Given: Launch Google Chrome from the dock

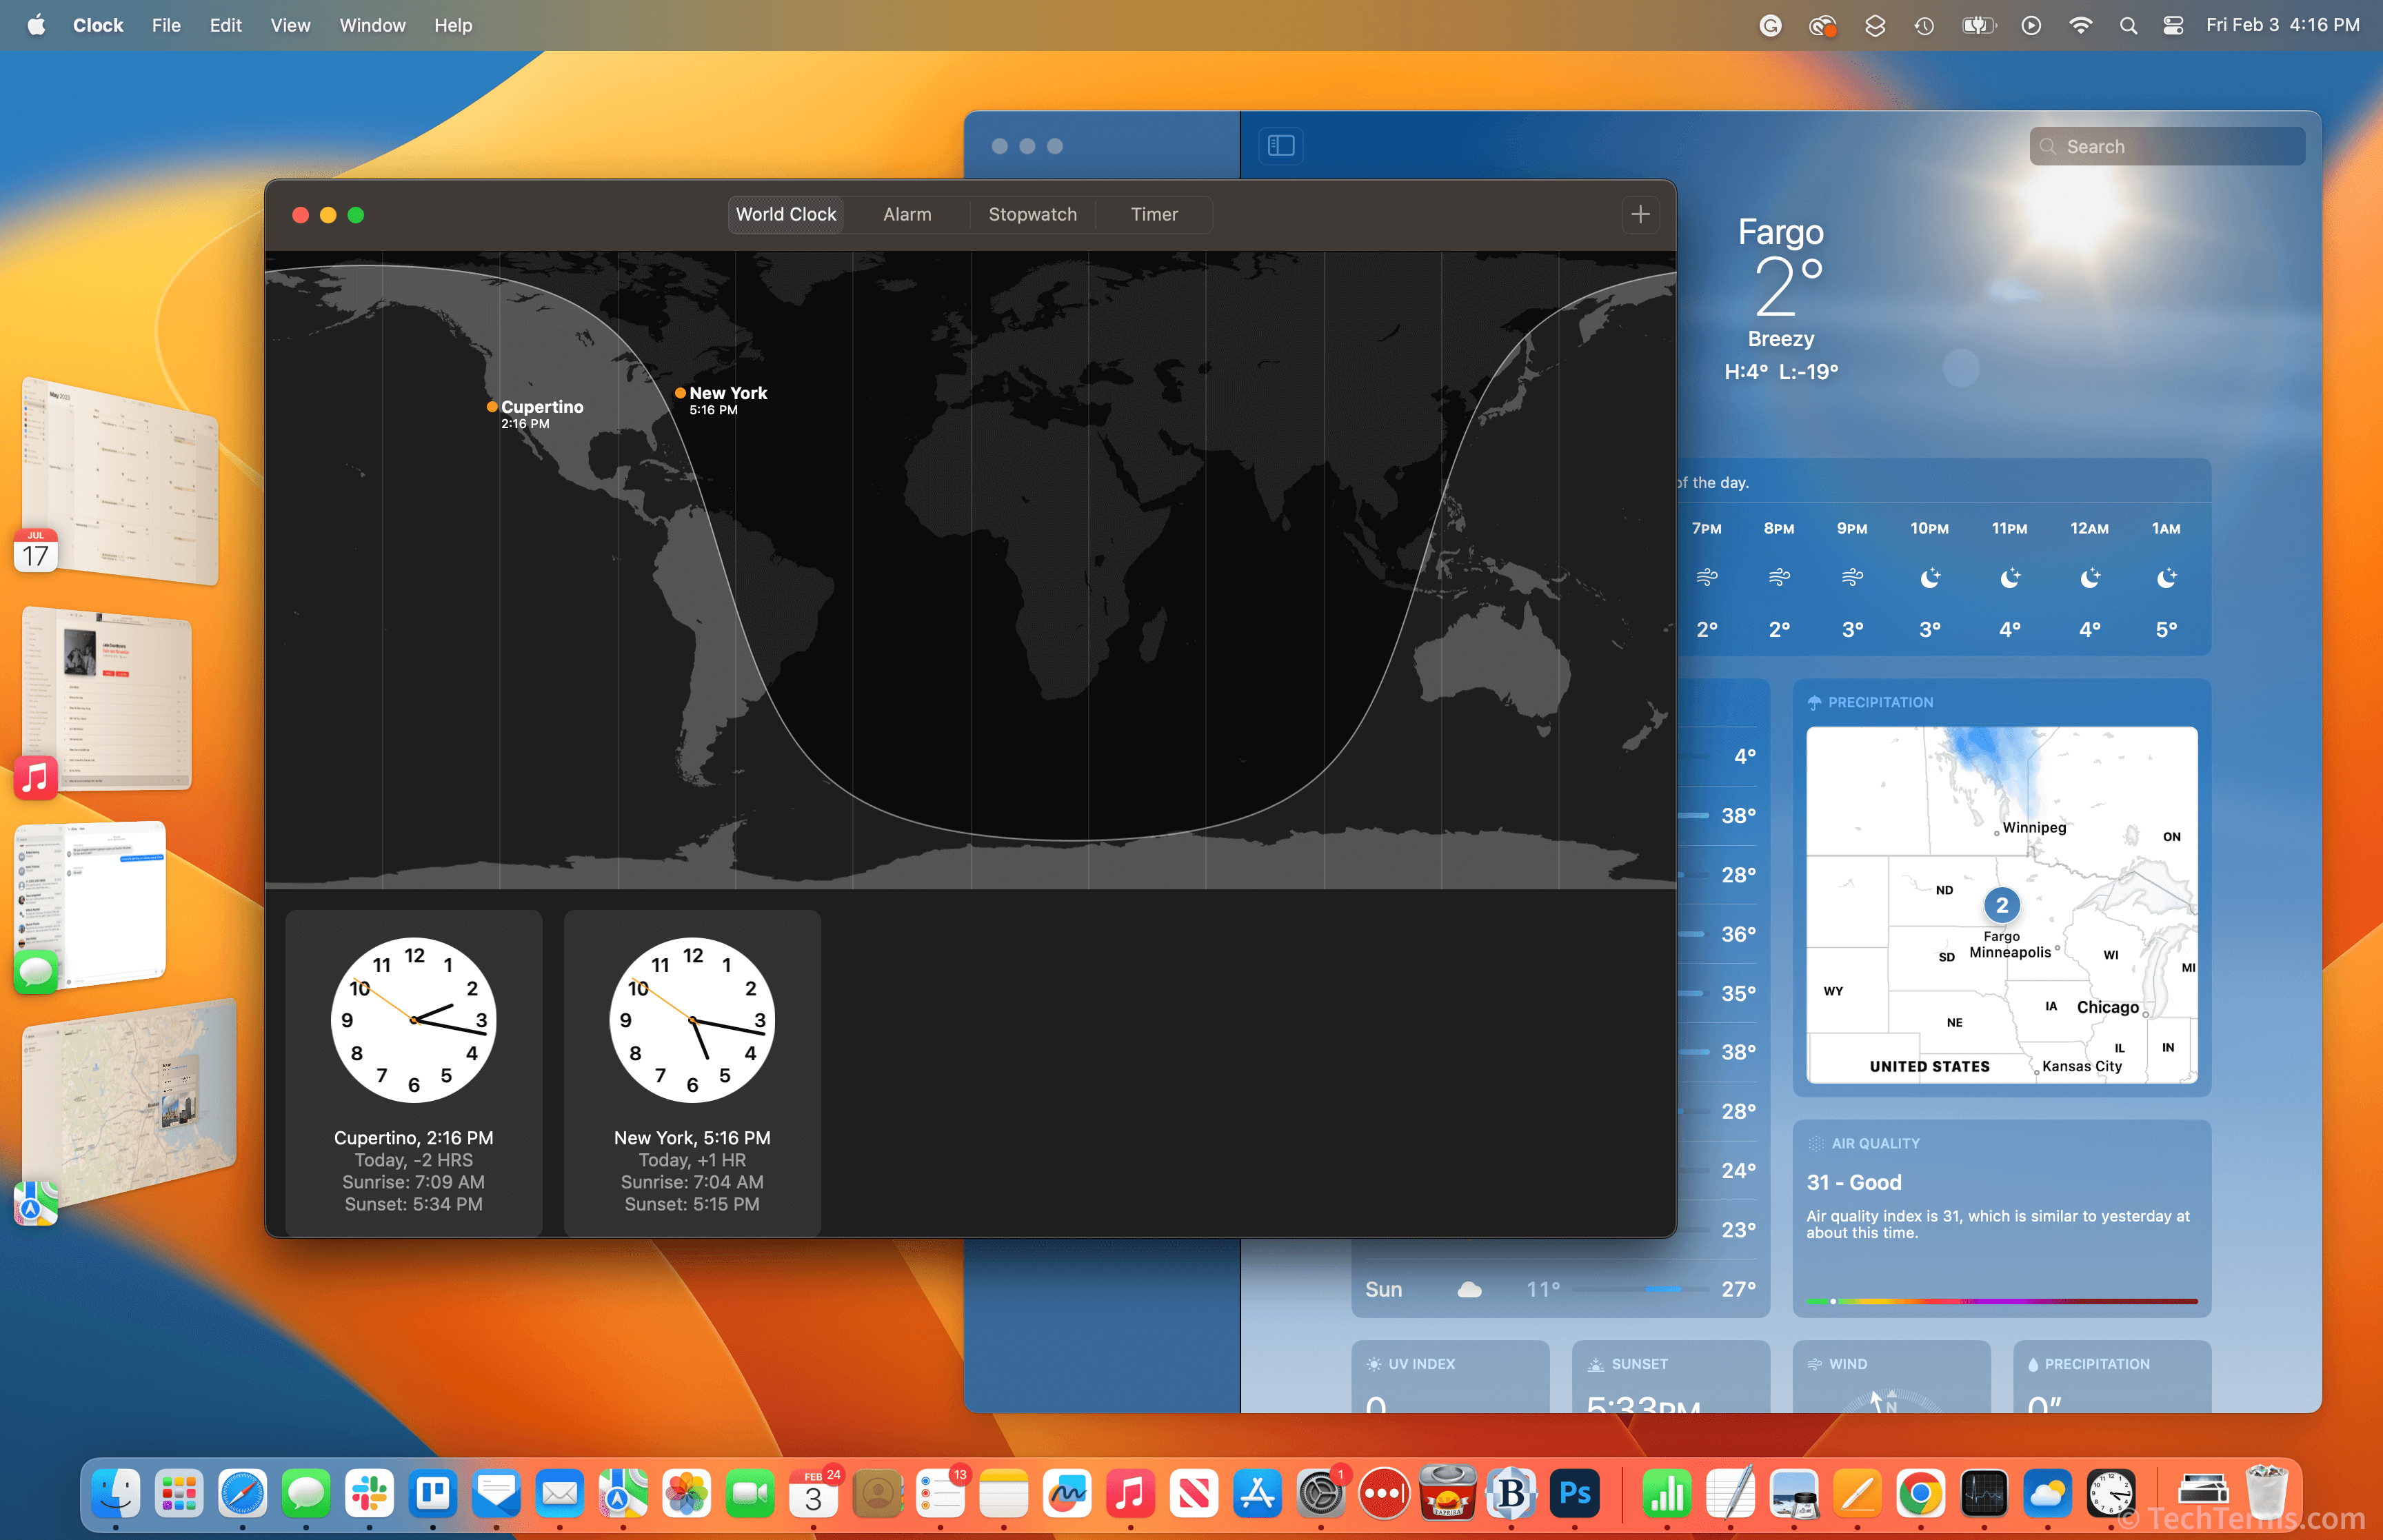Looking at the screenshot, I should click(x=1921, y=1494).
